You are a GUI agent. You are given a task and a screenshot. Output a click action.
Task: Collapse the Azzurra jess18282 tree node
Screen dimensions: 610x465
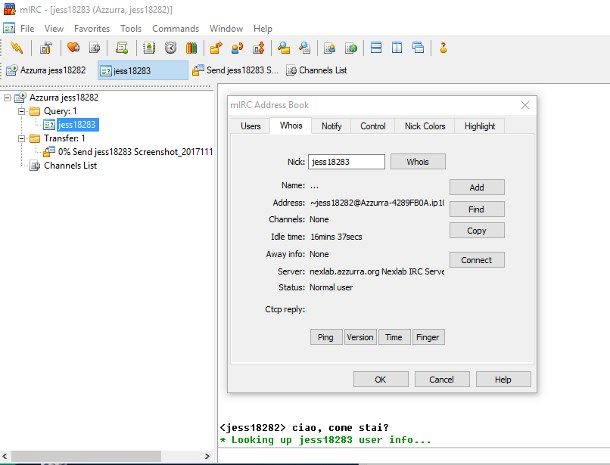click(x=7, y=97)
